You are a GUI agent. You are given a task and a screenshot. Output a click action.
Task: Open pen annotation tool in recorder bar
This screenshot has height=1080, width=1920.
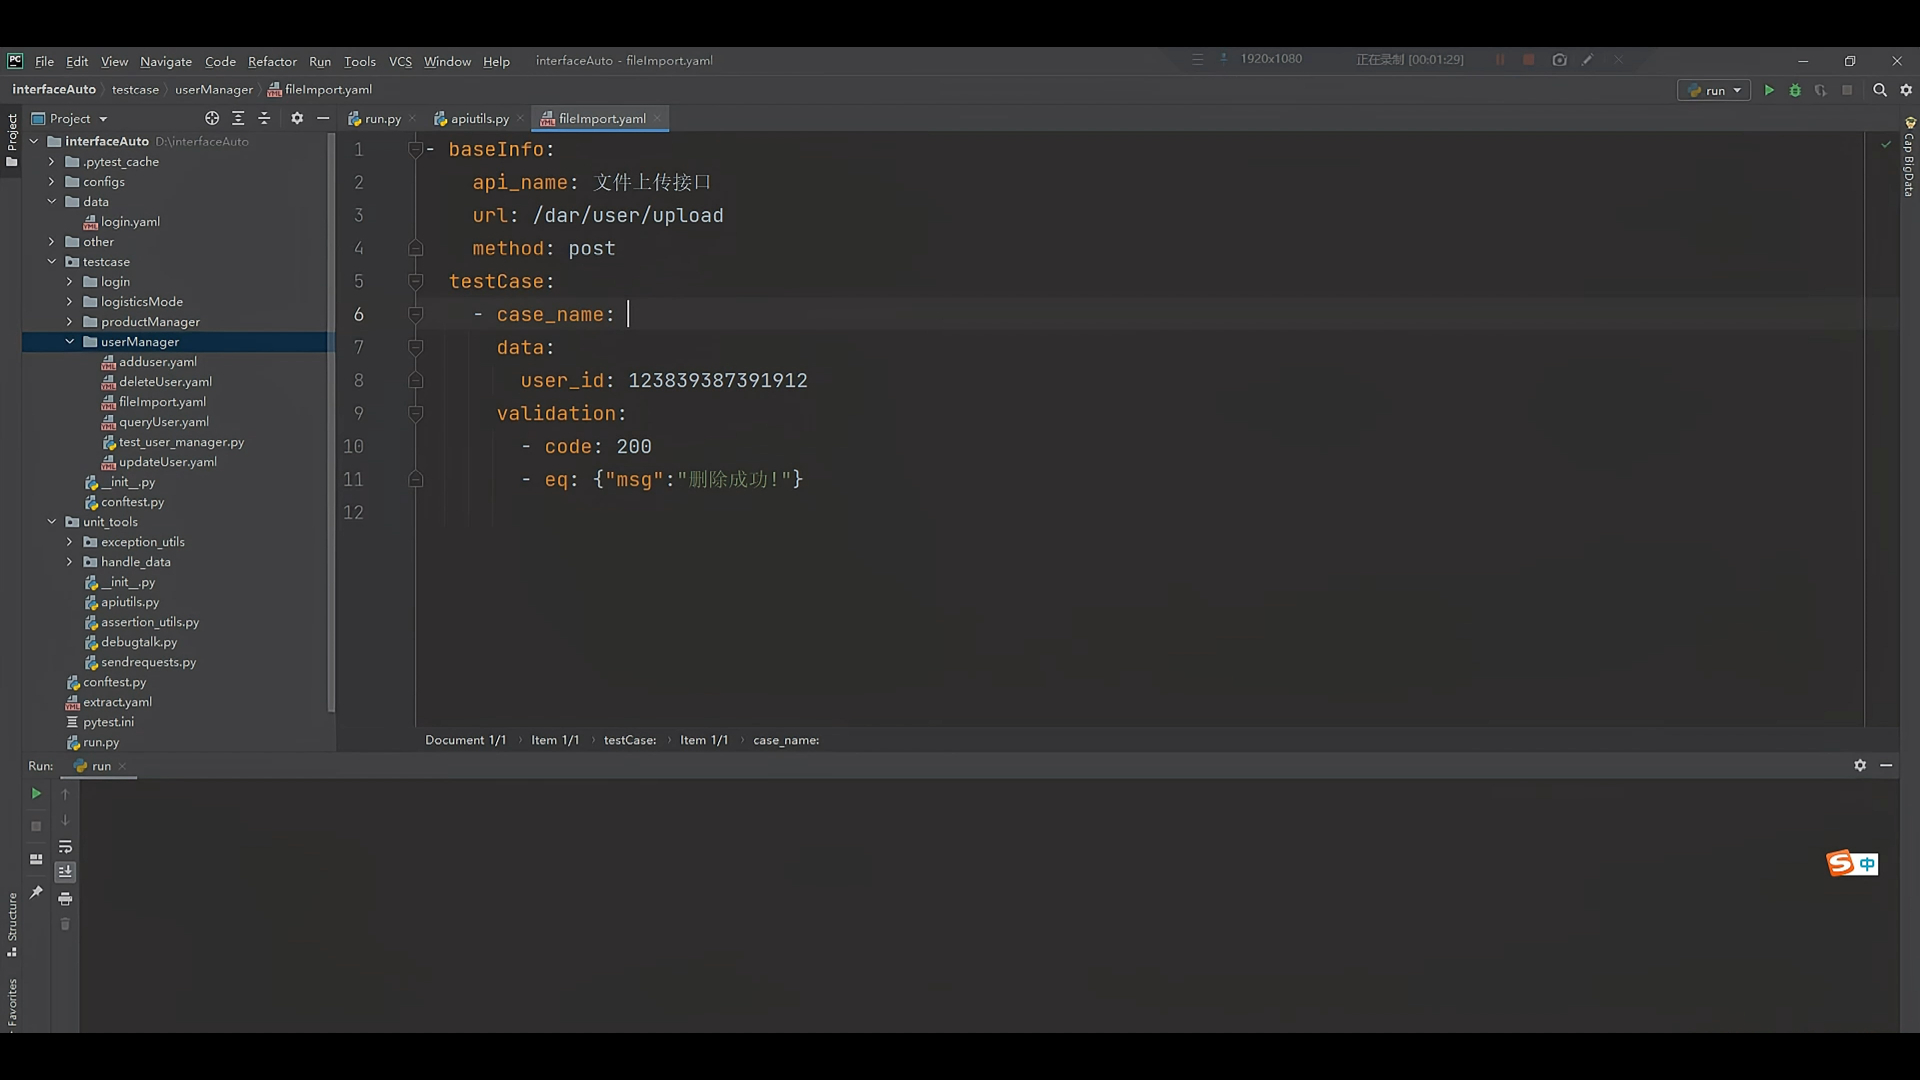(1588, 60)
